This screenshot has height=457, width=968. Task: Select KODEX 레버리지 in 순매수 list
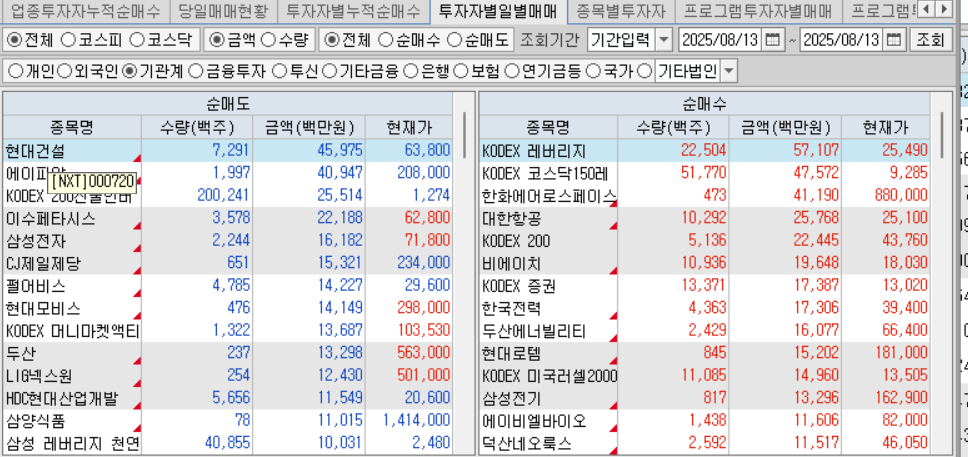pyautogui.click(x=704, y=151)
